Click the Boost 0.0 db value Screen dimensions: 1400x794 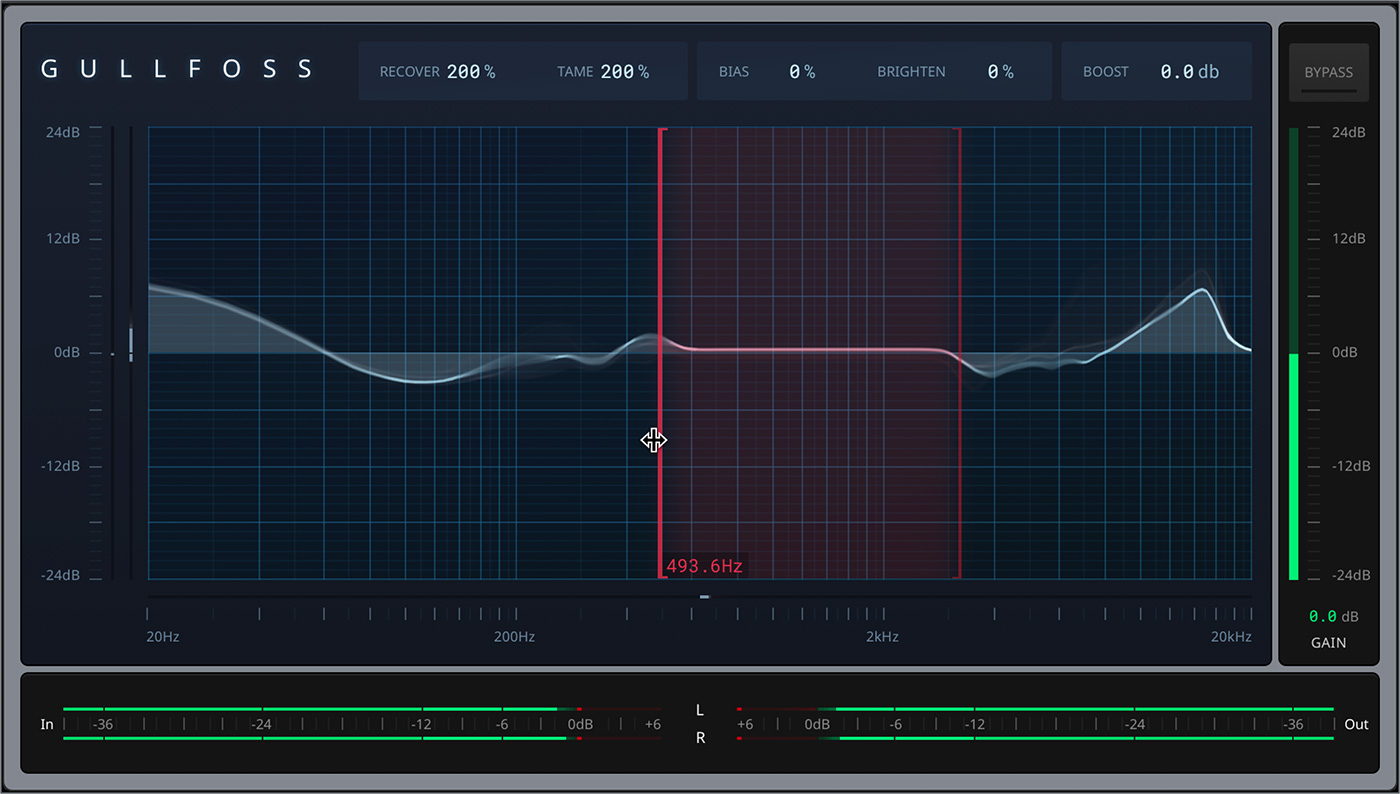click(1190, 72)
